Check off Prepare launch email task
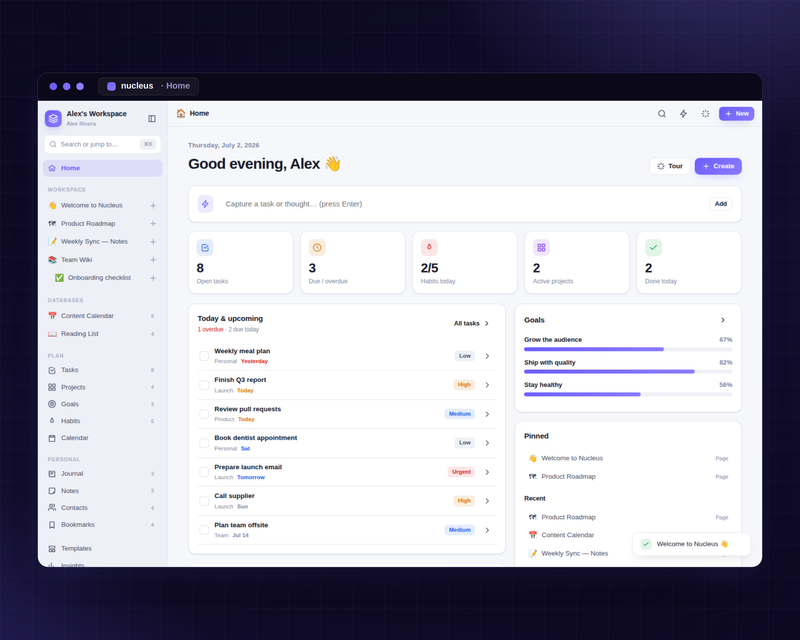The height and width of the screenshot is (640, 800). coord(204,472)
